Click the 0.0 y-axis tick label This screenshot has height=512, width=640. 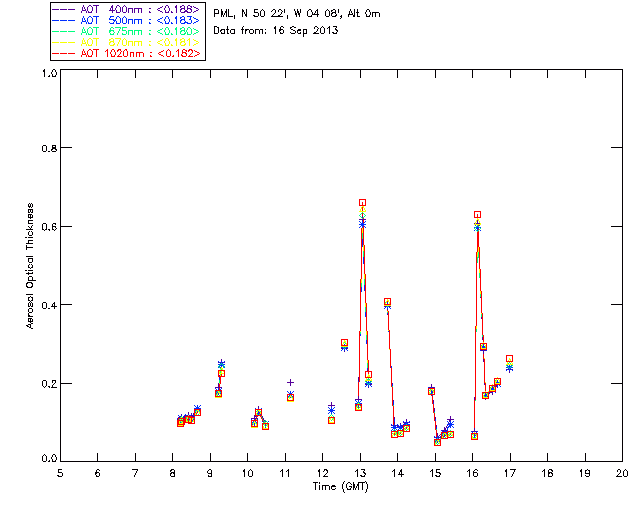(49, 459)
